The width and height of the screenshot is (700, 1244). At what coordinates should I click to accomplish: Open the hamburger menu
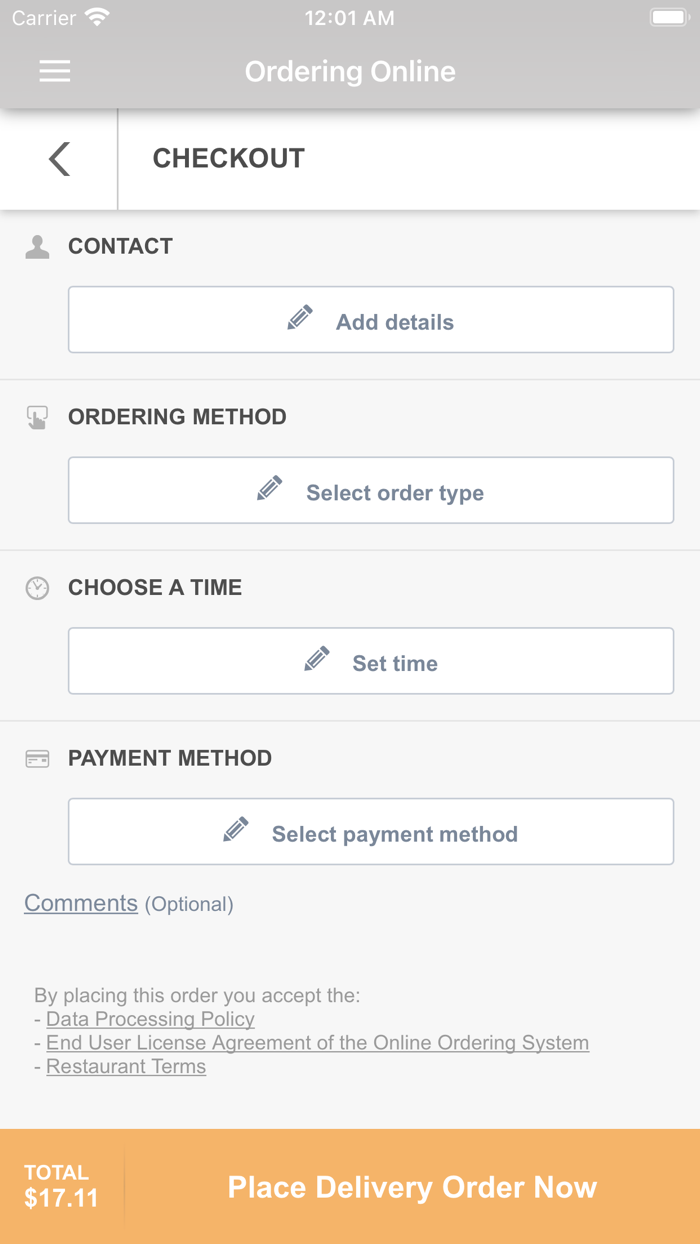[x=54, y=71]
